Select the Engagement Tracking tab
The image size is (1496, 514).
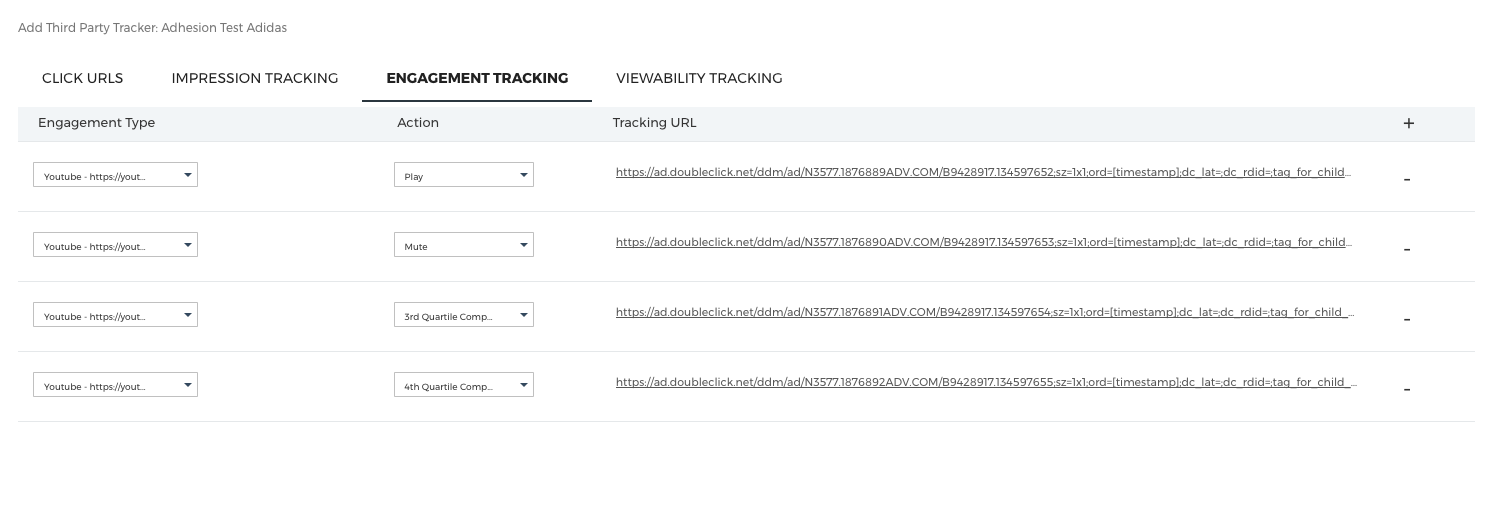coord(477,78)
